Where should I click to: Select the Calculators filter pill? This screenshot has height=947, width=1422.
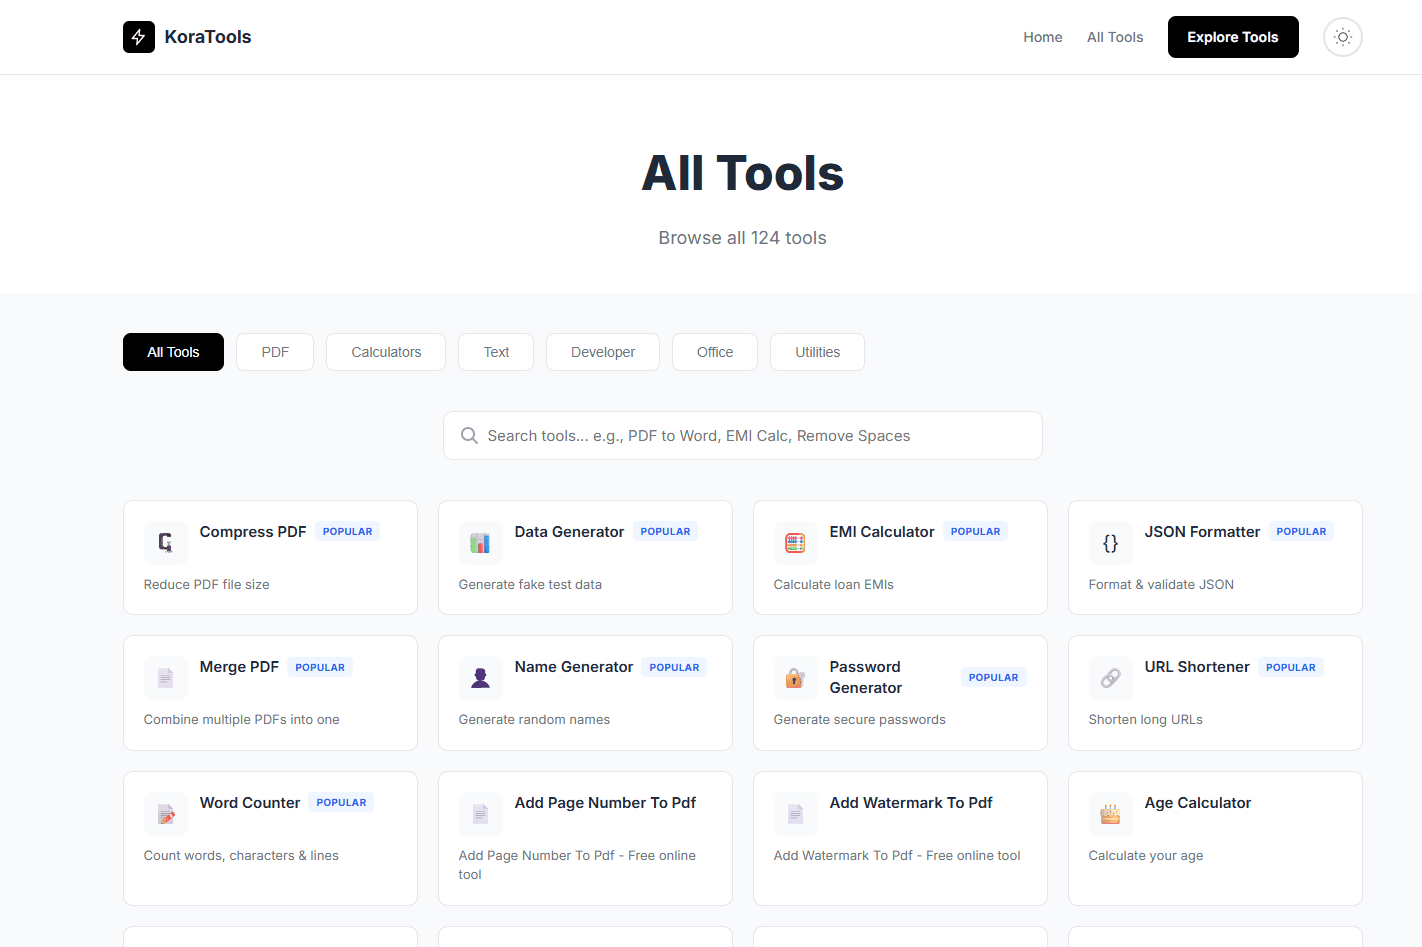(x=385, y=351)
